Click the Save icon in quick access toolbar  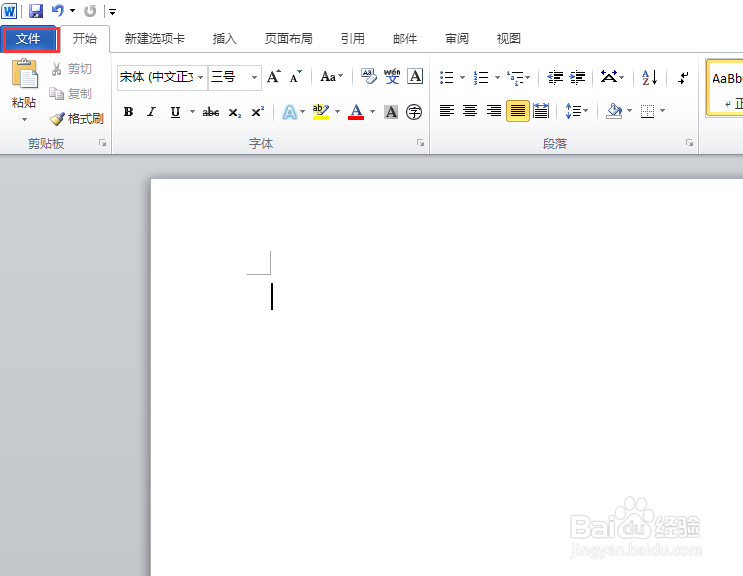click(36, 11)
